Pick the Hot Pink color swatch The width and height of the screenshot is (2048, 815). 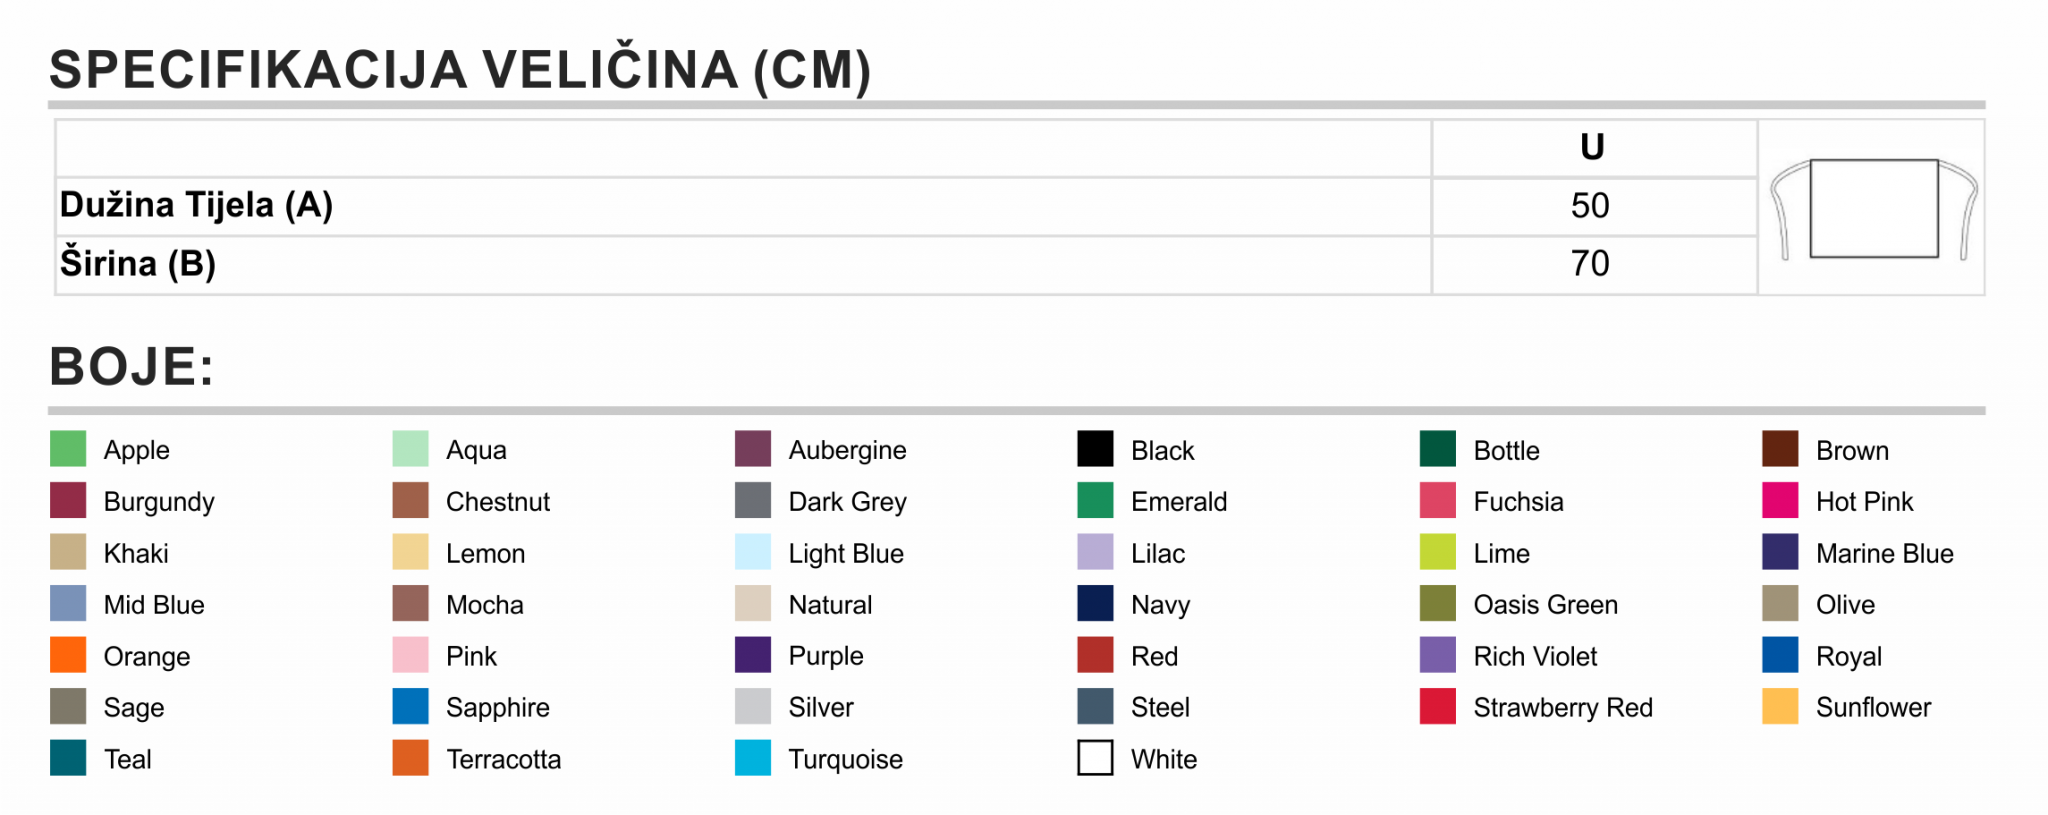click(1780, 500)
